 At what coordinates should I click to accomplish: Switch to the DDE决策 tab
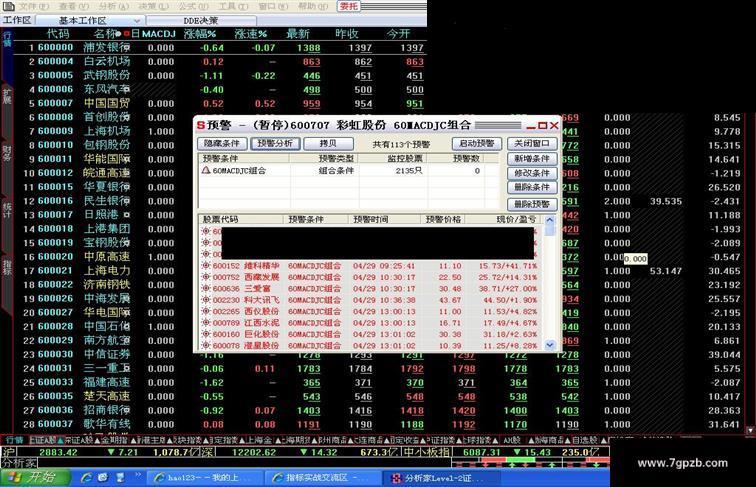[x=201, y=21]
